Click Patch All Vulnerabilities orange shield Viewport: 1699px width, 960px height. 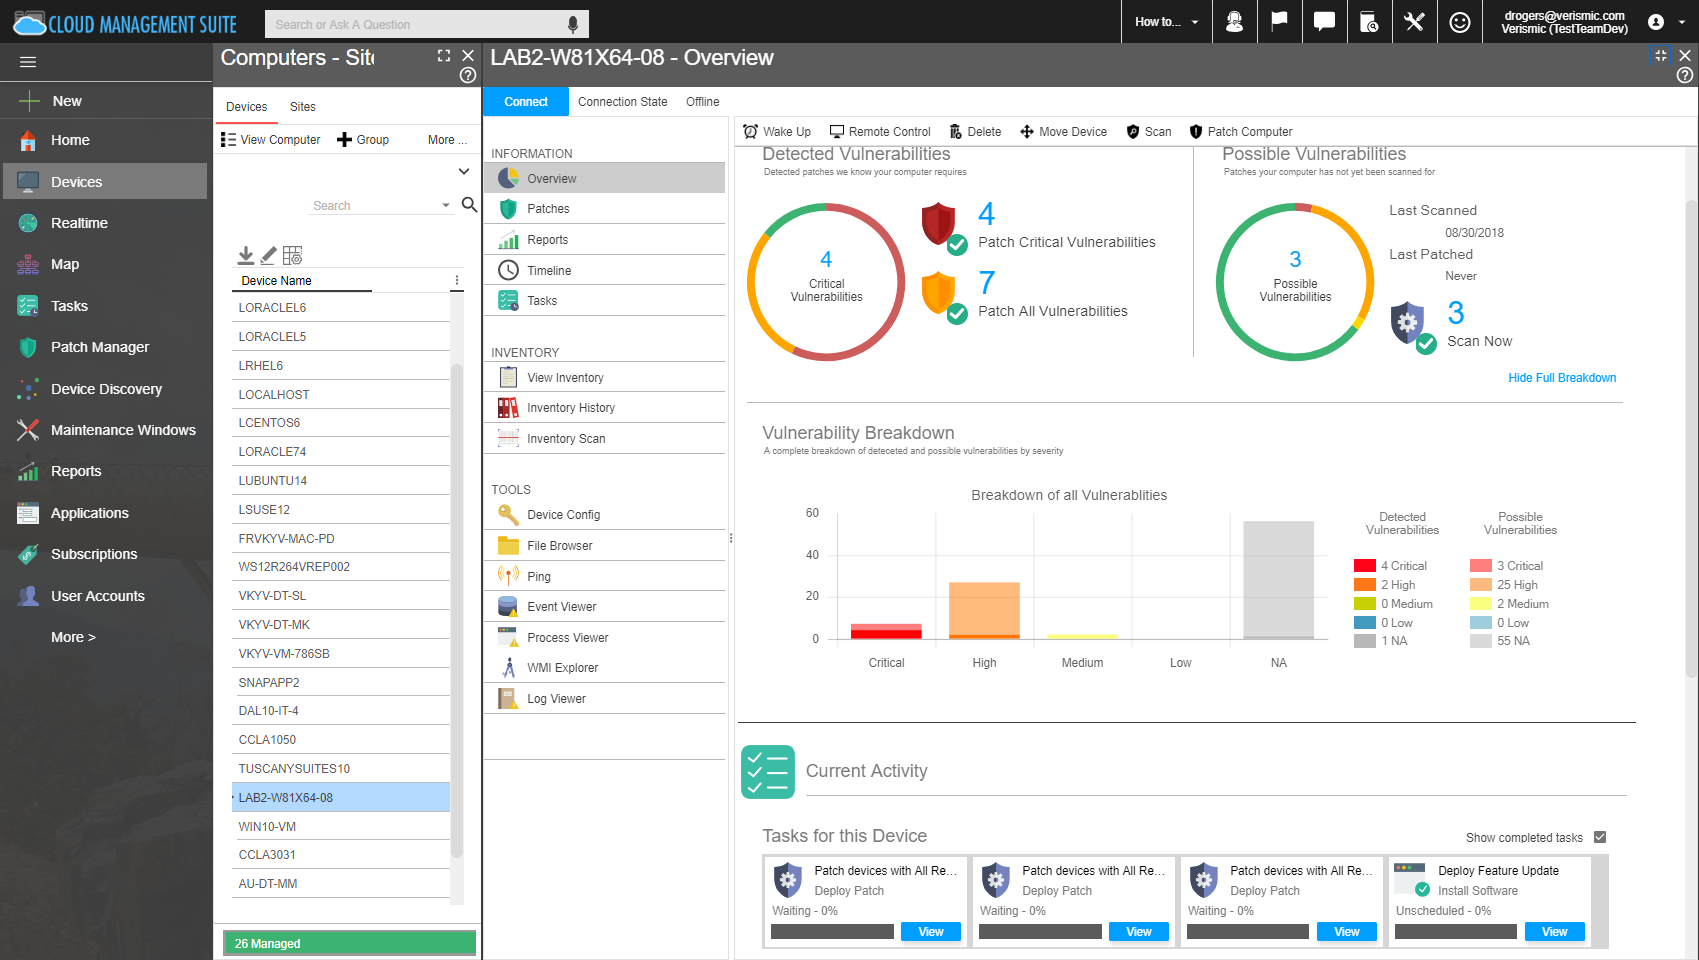(943, 297)
